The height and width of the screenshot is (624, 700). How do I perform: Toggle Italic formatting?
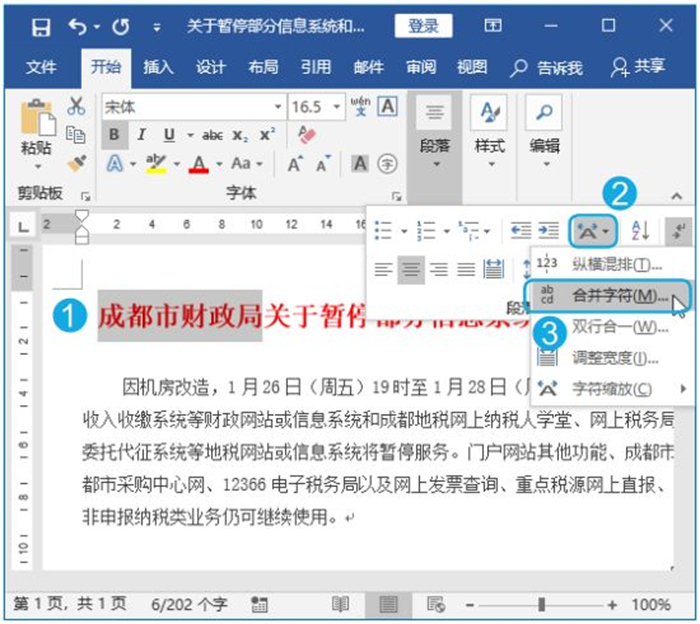142,135
